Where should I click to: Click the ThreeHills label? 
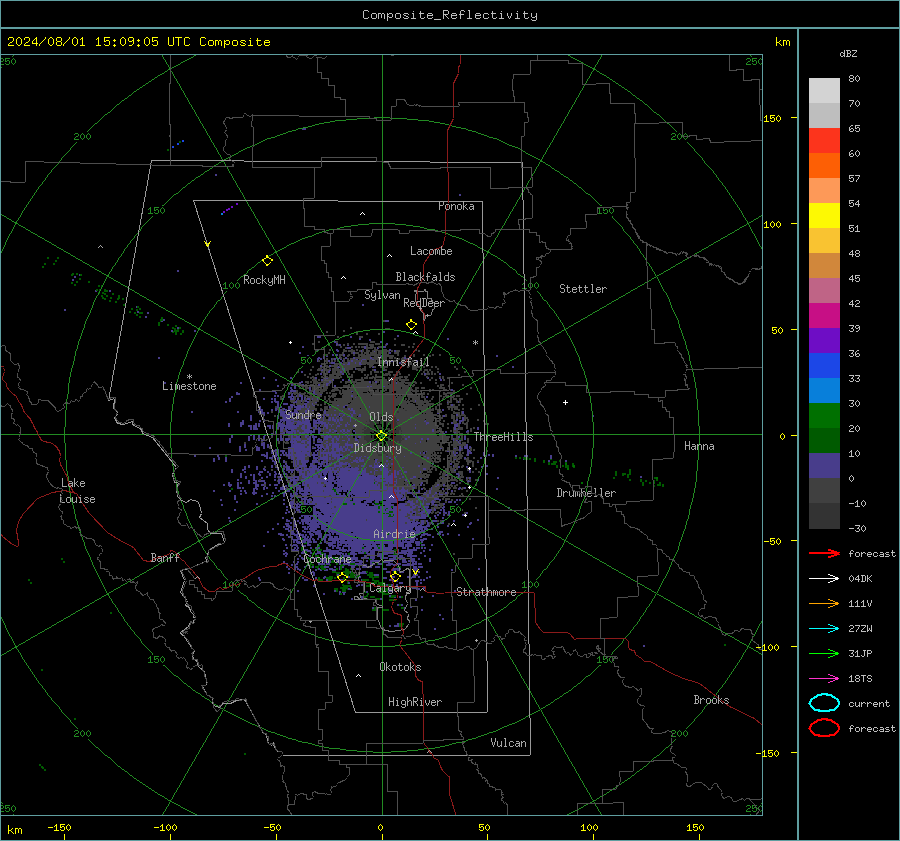click(x=503, y=437)
